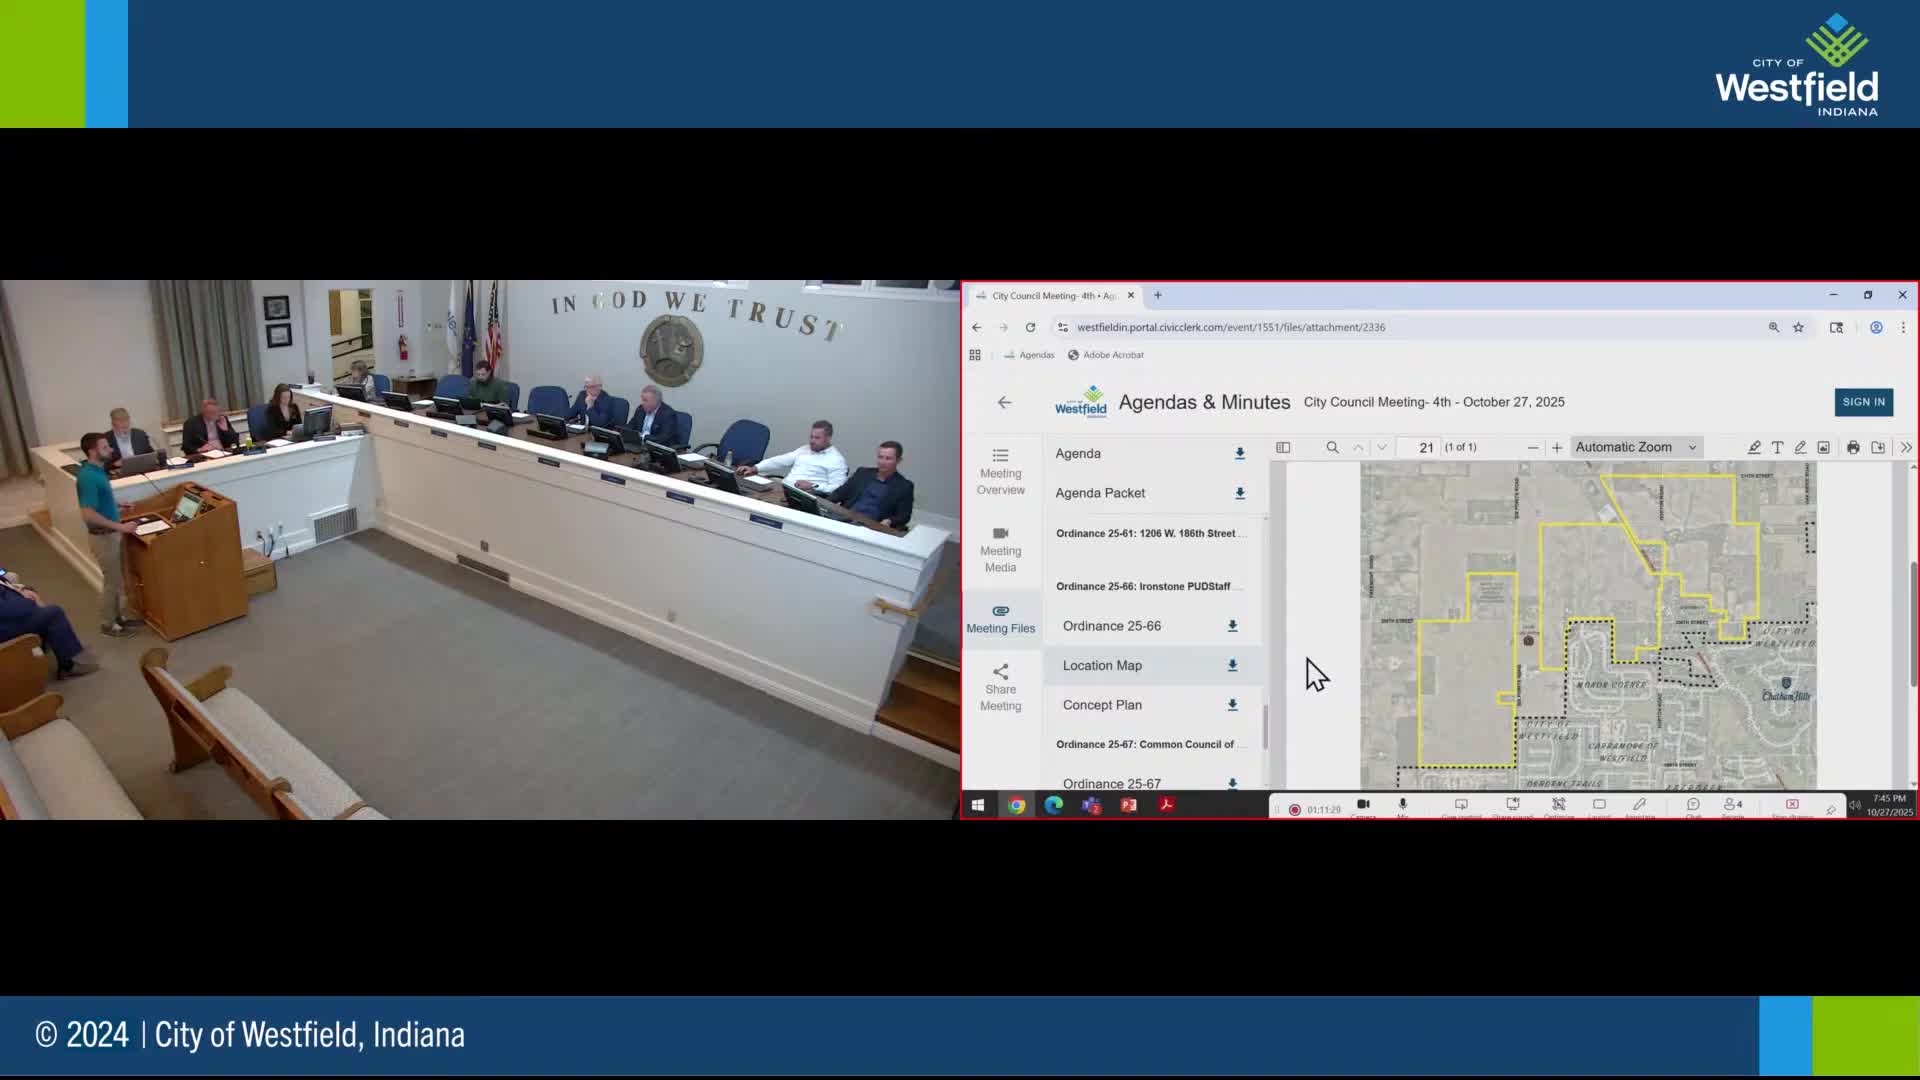Open Meeting Media section in sidebar
Image resolution: width=1920 pixels, height=1080 pixels.
click(1001, 548)
